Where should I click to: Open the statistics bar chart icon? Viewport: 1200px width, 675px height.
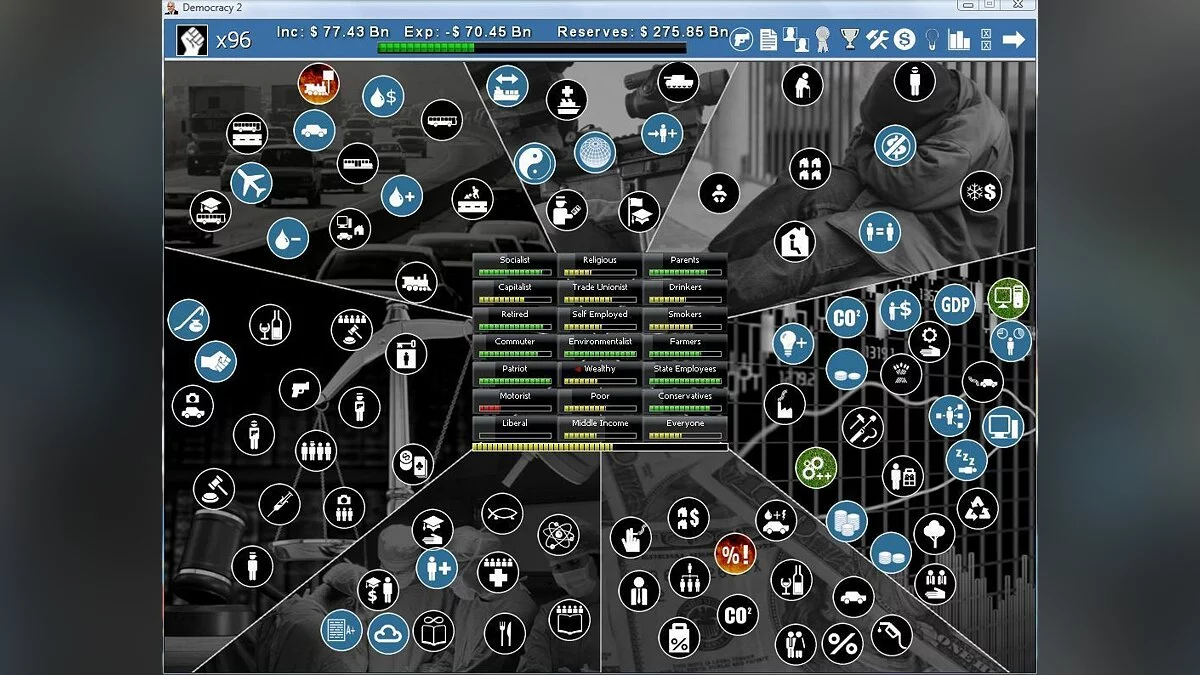pyautogui.click(x=959, y=40)
